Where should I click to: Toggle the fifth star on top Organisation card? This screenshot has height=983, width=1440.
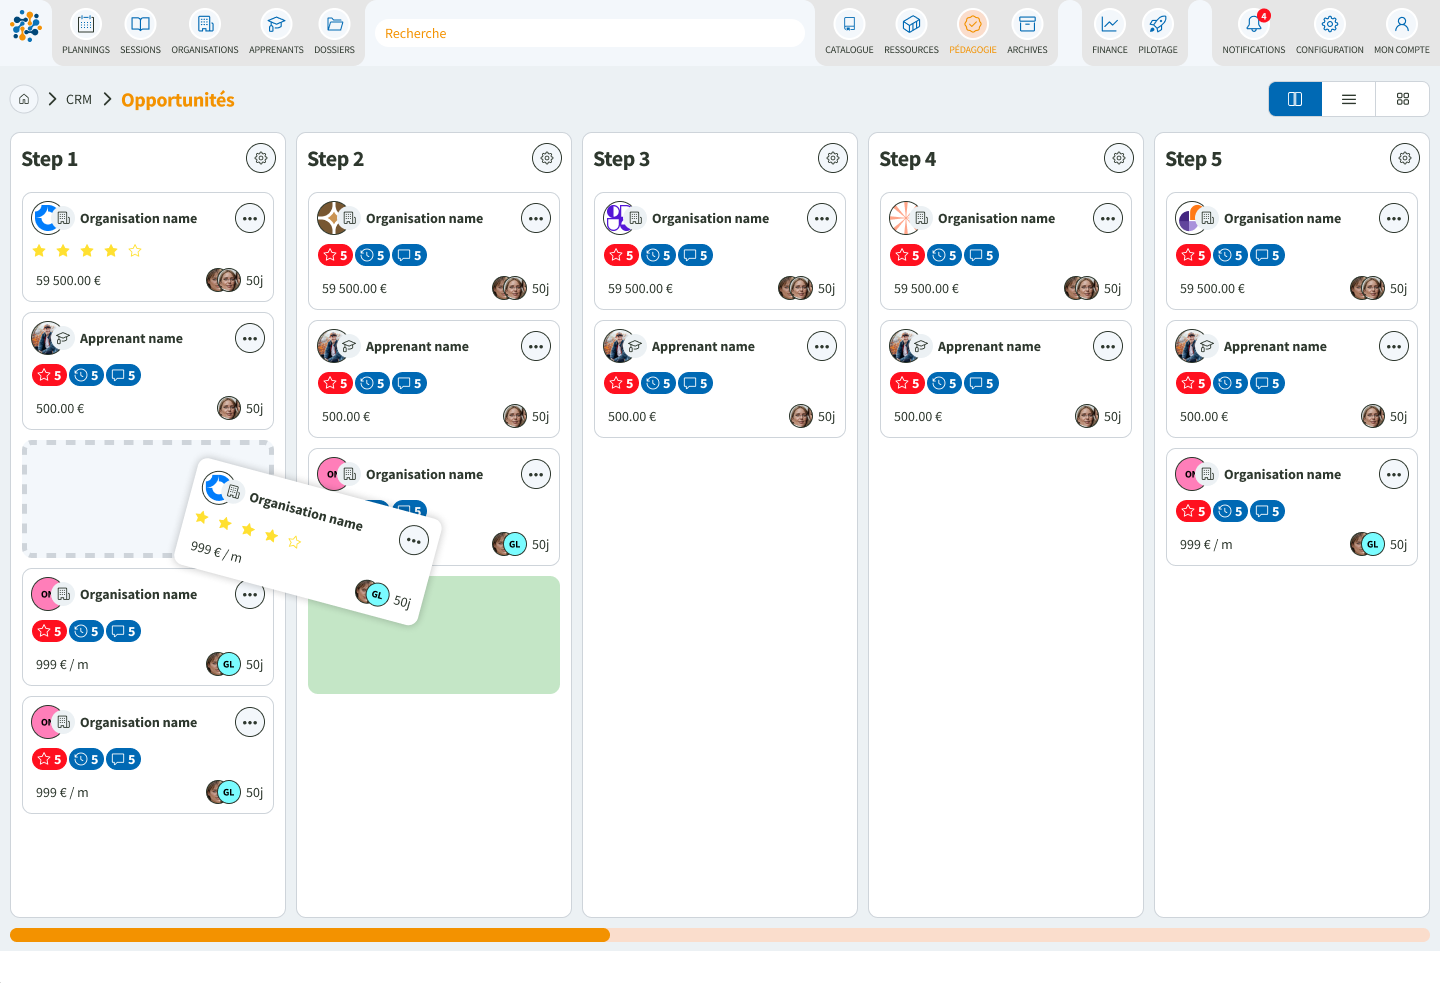tap(135, 250)
